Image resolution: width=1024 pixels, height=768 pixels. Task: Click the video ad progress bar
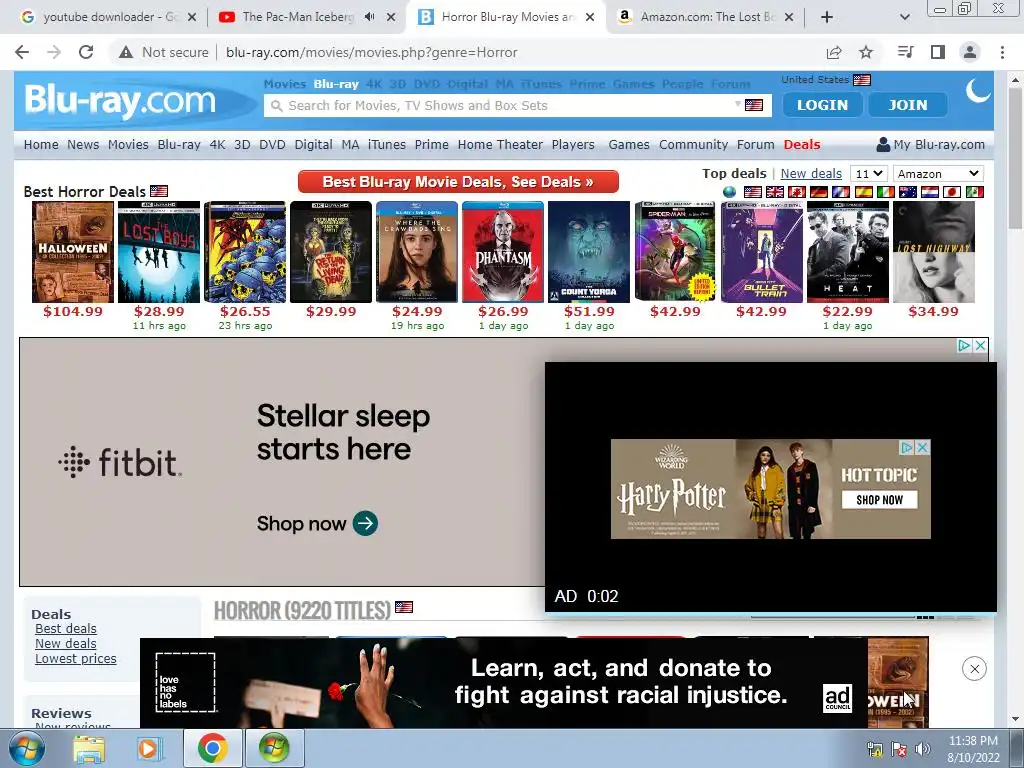coord(771,615)
